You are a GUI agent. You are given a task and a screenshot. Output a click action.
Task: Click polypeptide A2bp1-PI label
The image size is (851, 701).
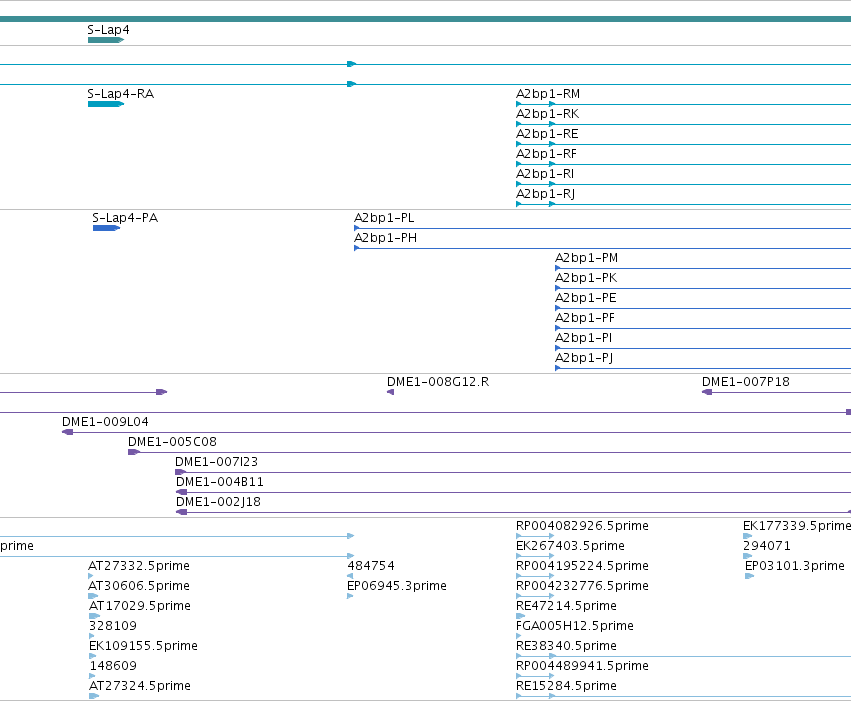583,339
